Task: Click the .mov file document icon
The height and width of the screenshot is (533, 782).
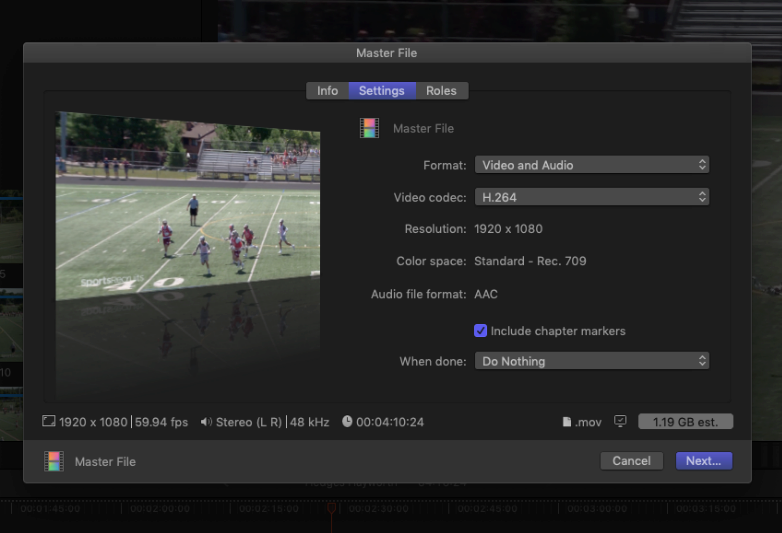Action: tap(567, 422)
